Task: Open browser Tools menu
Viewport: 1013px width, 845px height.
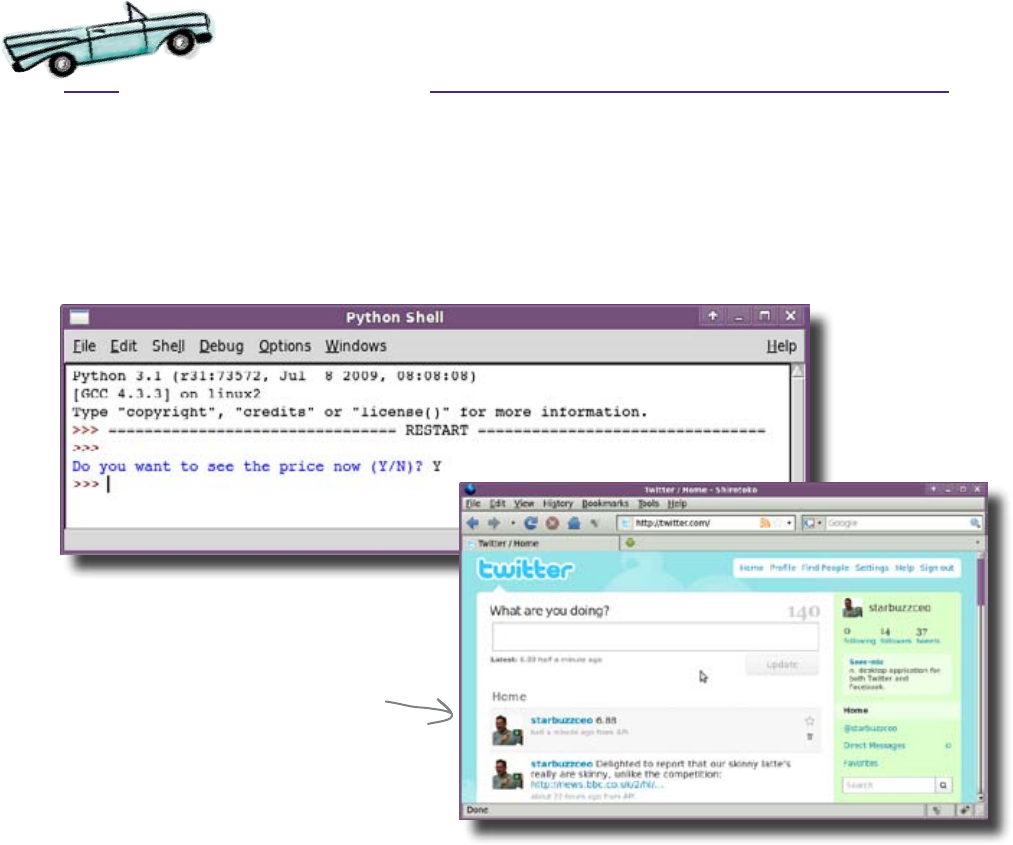Action: click(649, 503)
